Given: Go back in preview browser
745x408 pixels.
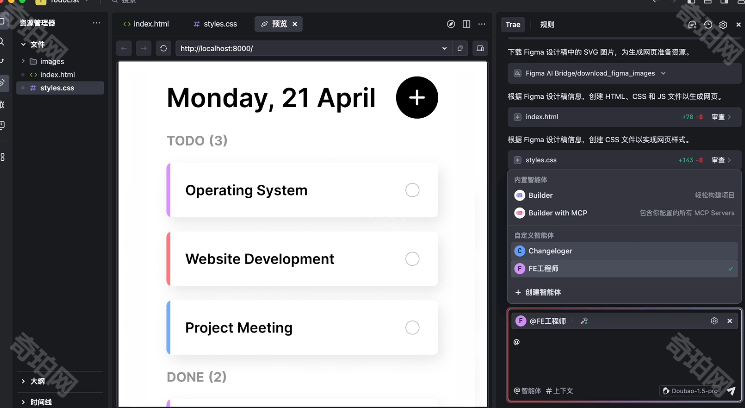Looking at the screenshot, I should click(x=123, y=48).
